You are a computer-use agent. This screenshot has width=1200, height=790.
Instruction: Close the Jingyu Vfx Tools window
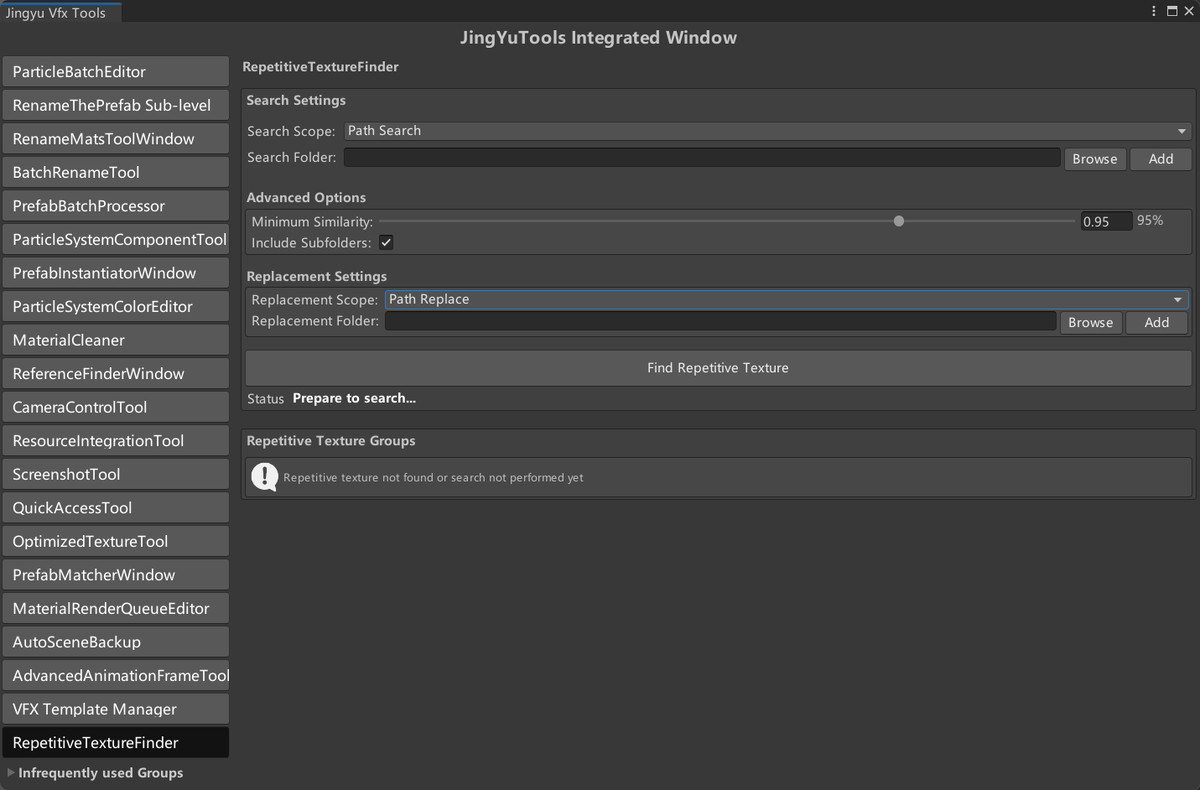(x=1188, y=11)
